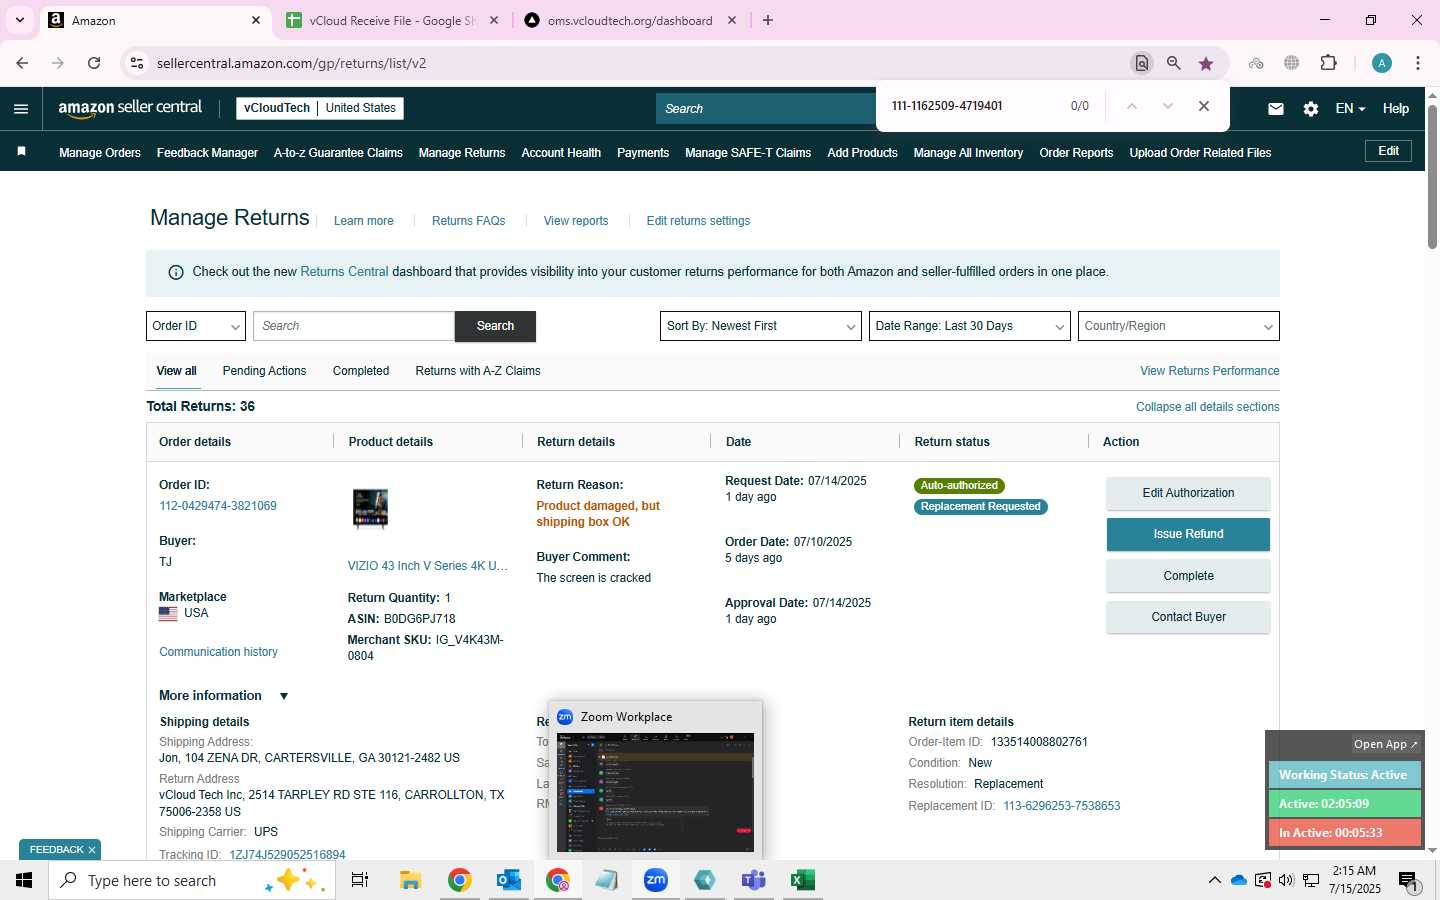Click the bookmark flag icon in navigation bar
This screenshot has width=1440, height=900.
click(21, 152)
